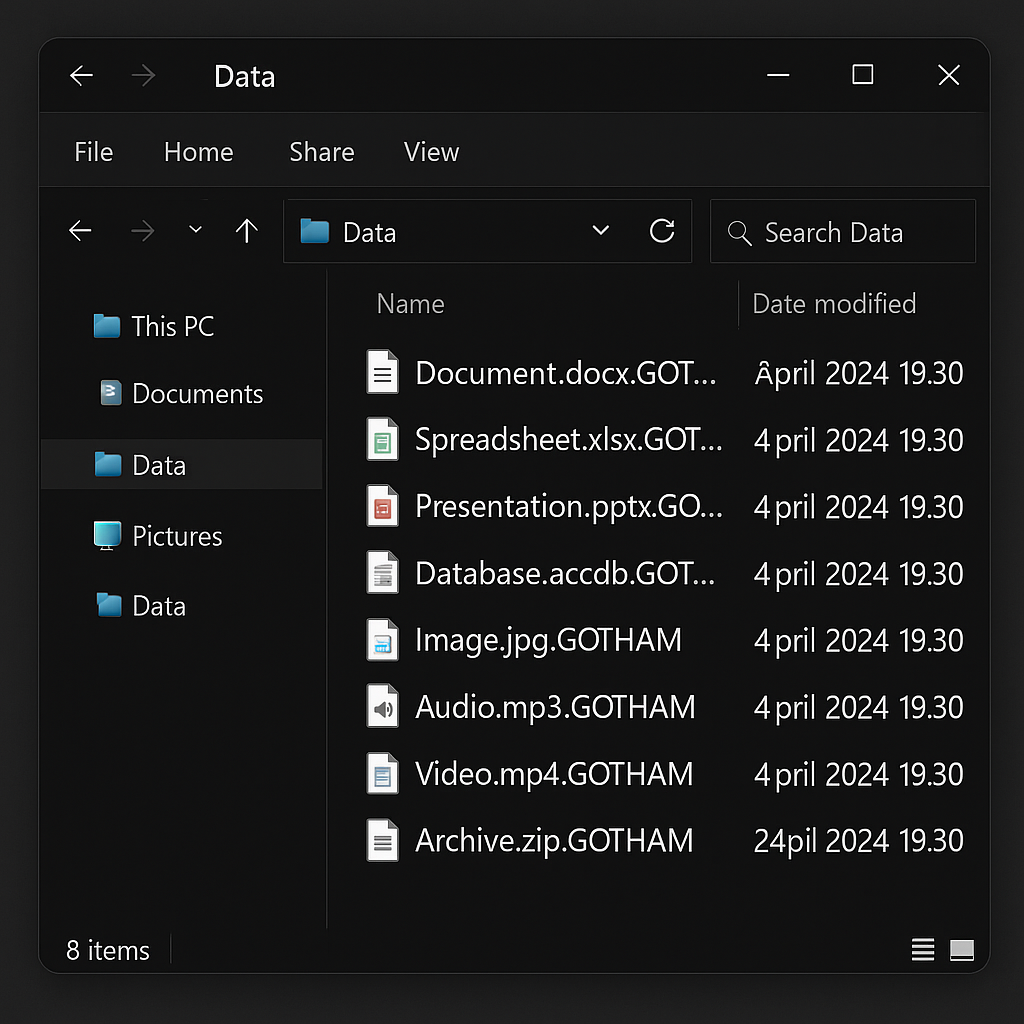Click the Search Data input field
Image resolution: width=1024 pixels, height=1024 pixels.
[850, 233]
